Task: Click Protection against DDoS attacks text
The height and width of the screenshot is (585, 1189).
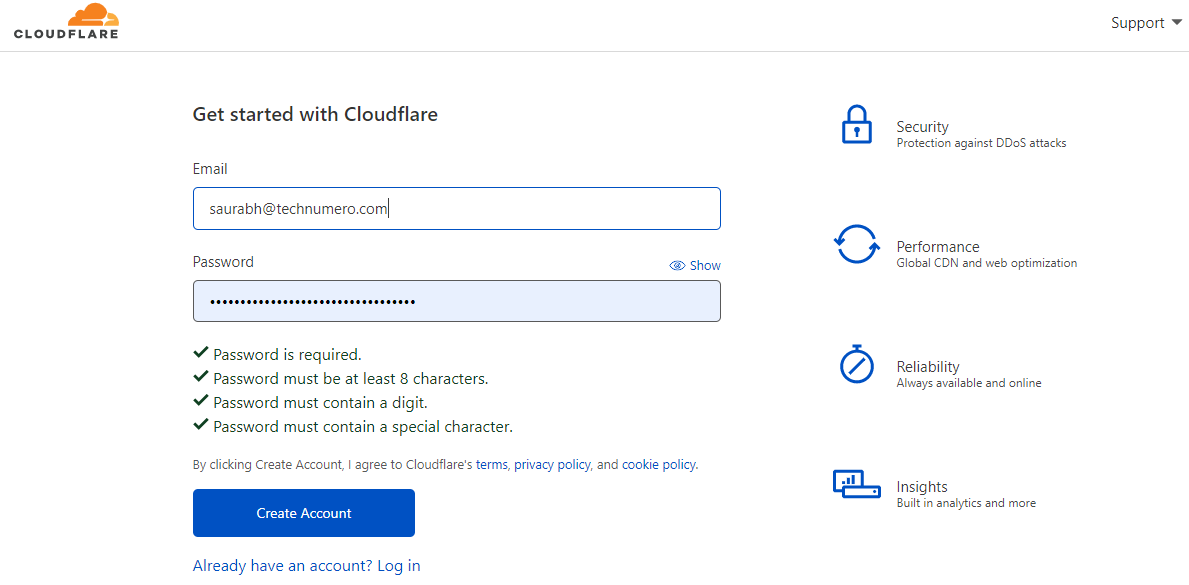Action: (x=981, y=143)
